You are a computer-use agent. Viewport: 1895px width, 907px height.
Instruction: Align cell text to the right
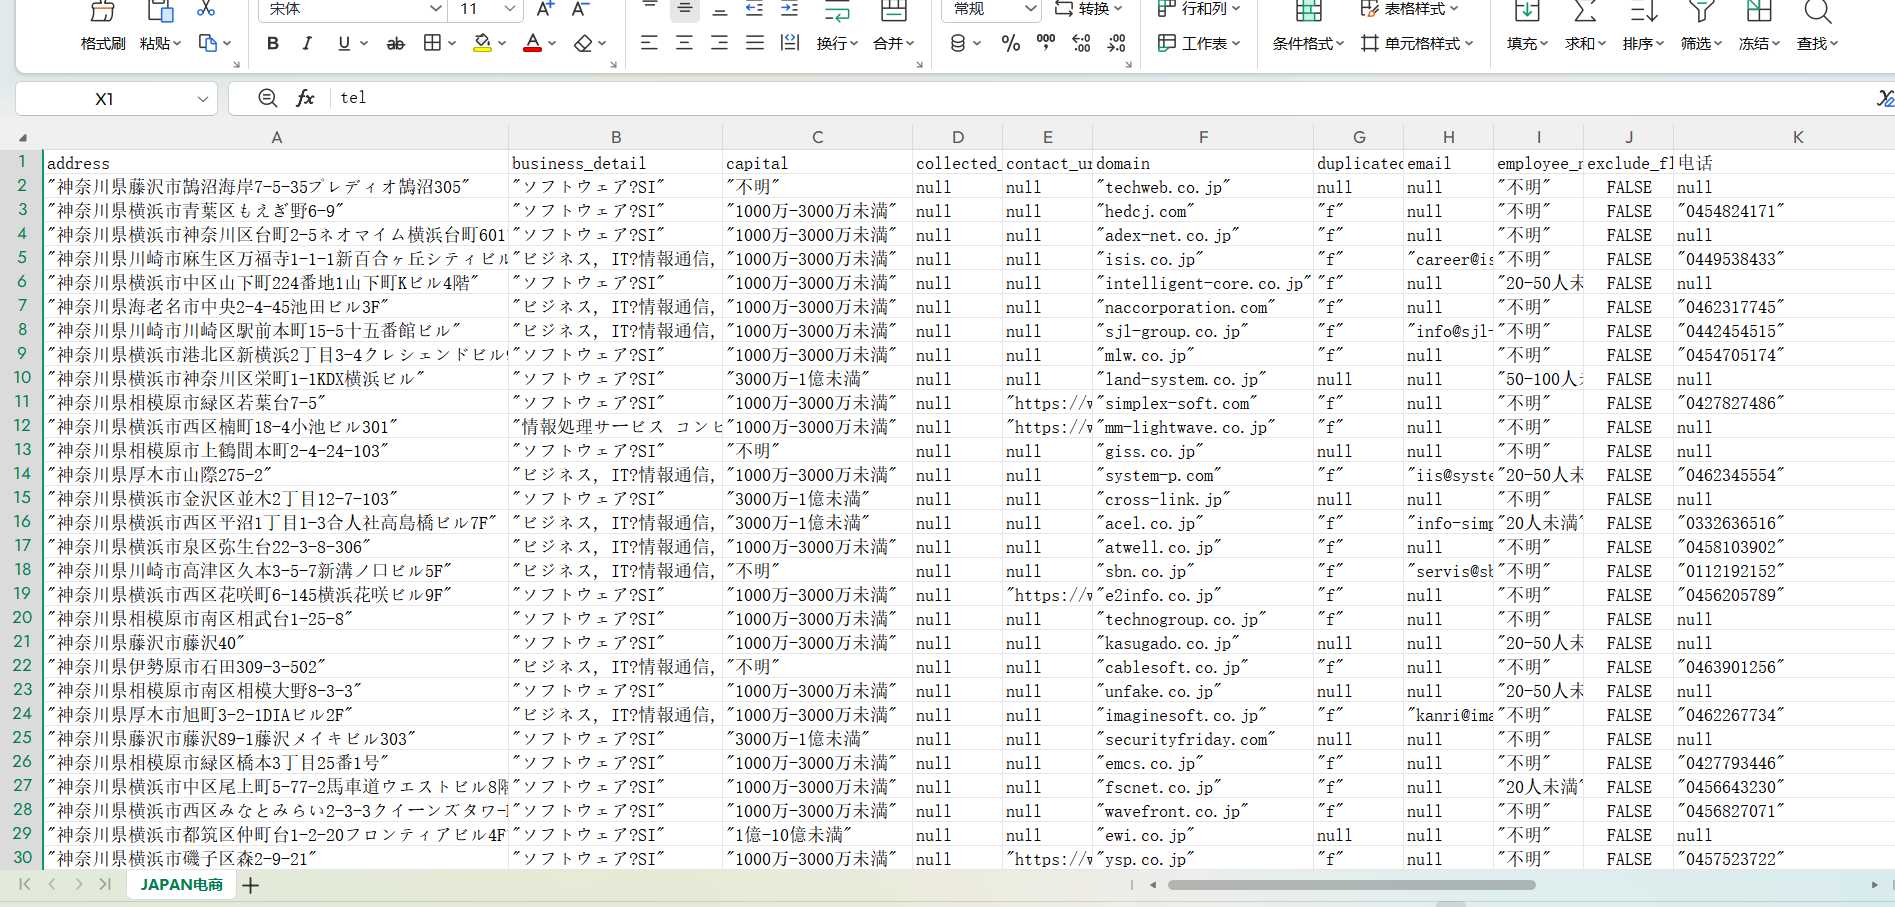point(719,43)
